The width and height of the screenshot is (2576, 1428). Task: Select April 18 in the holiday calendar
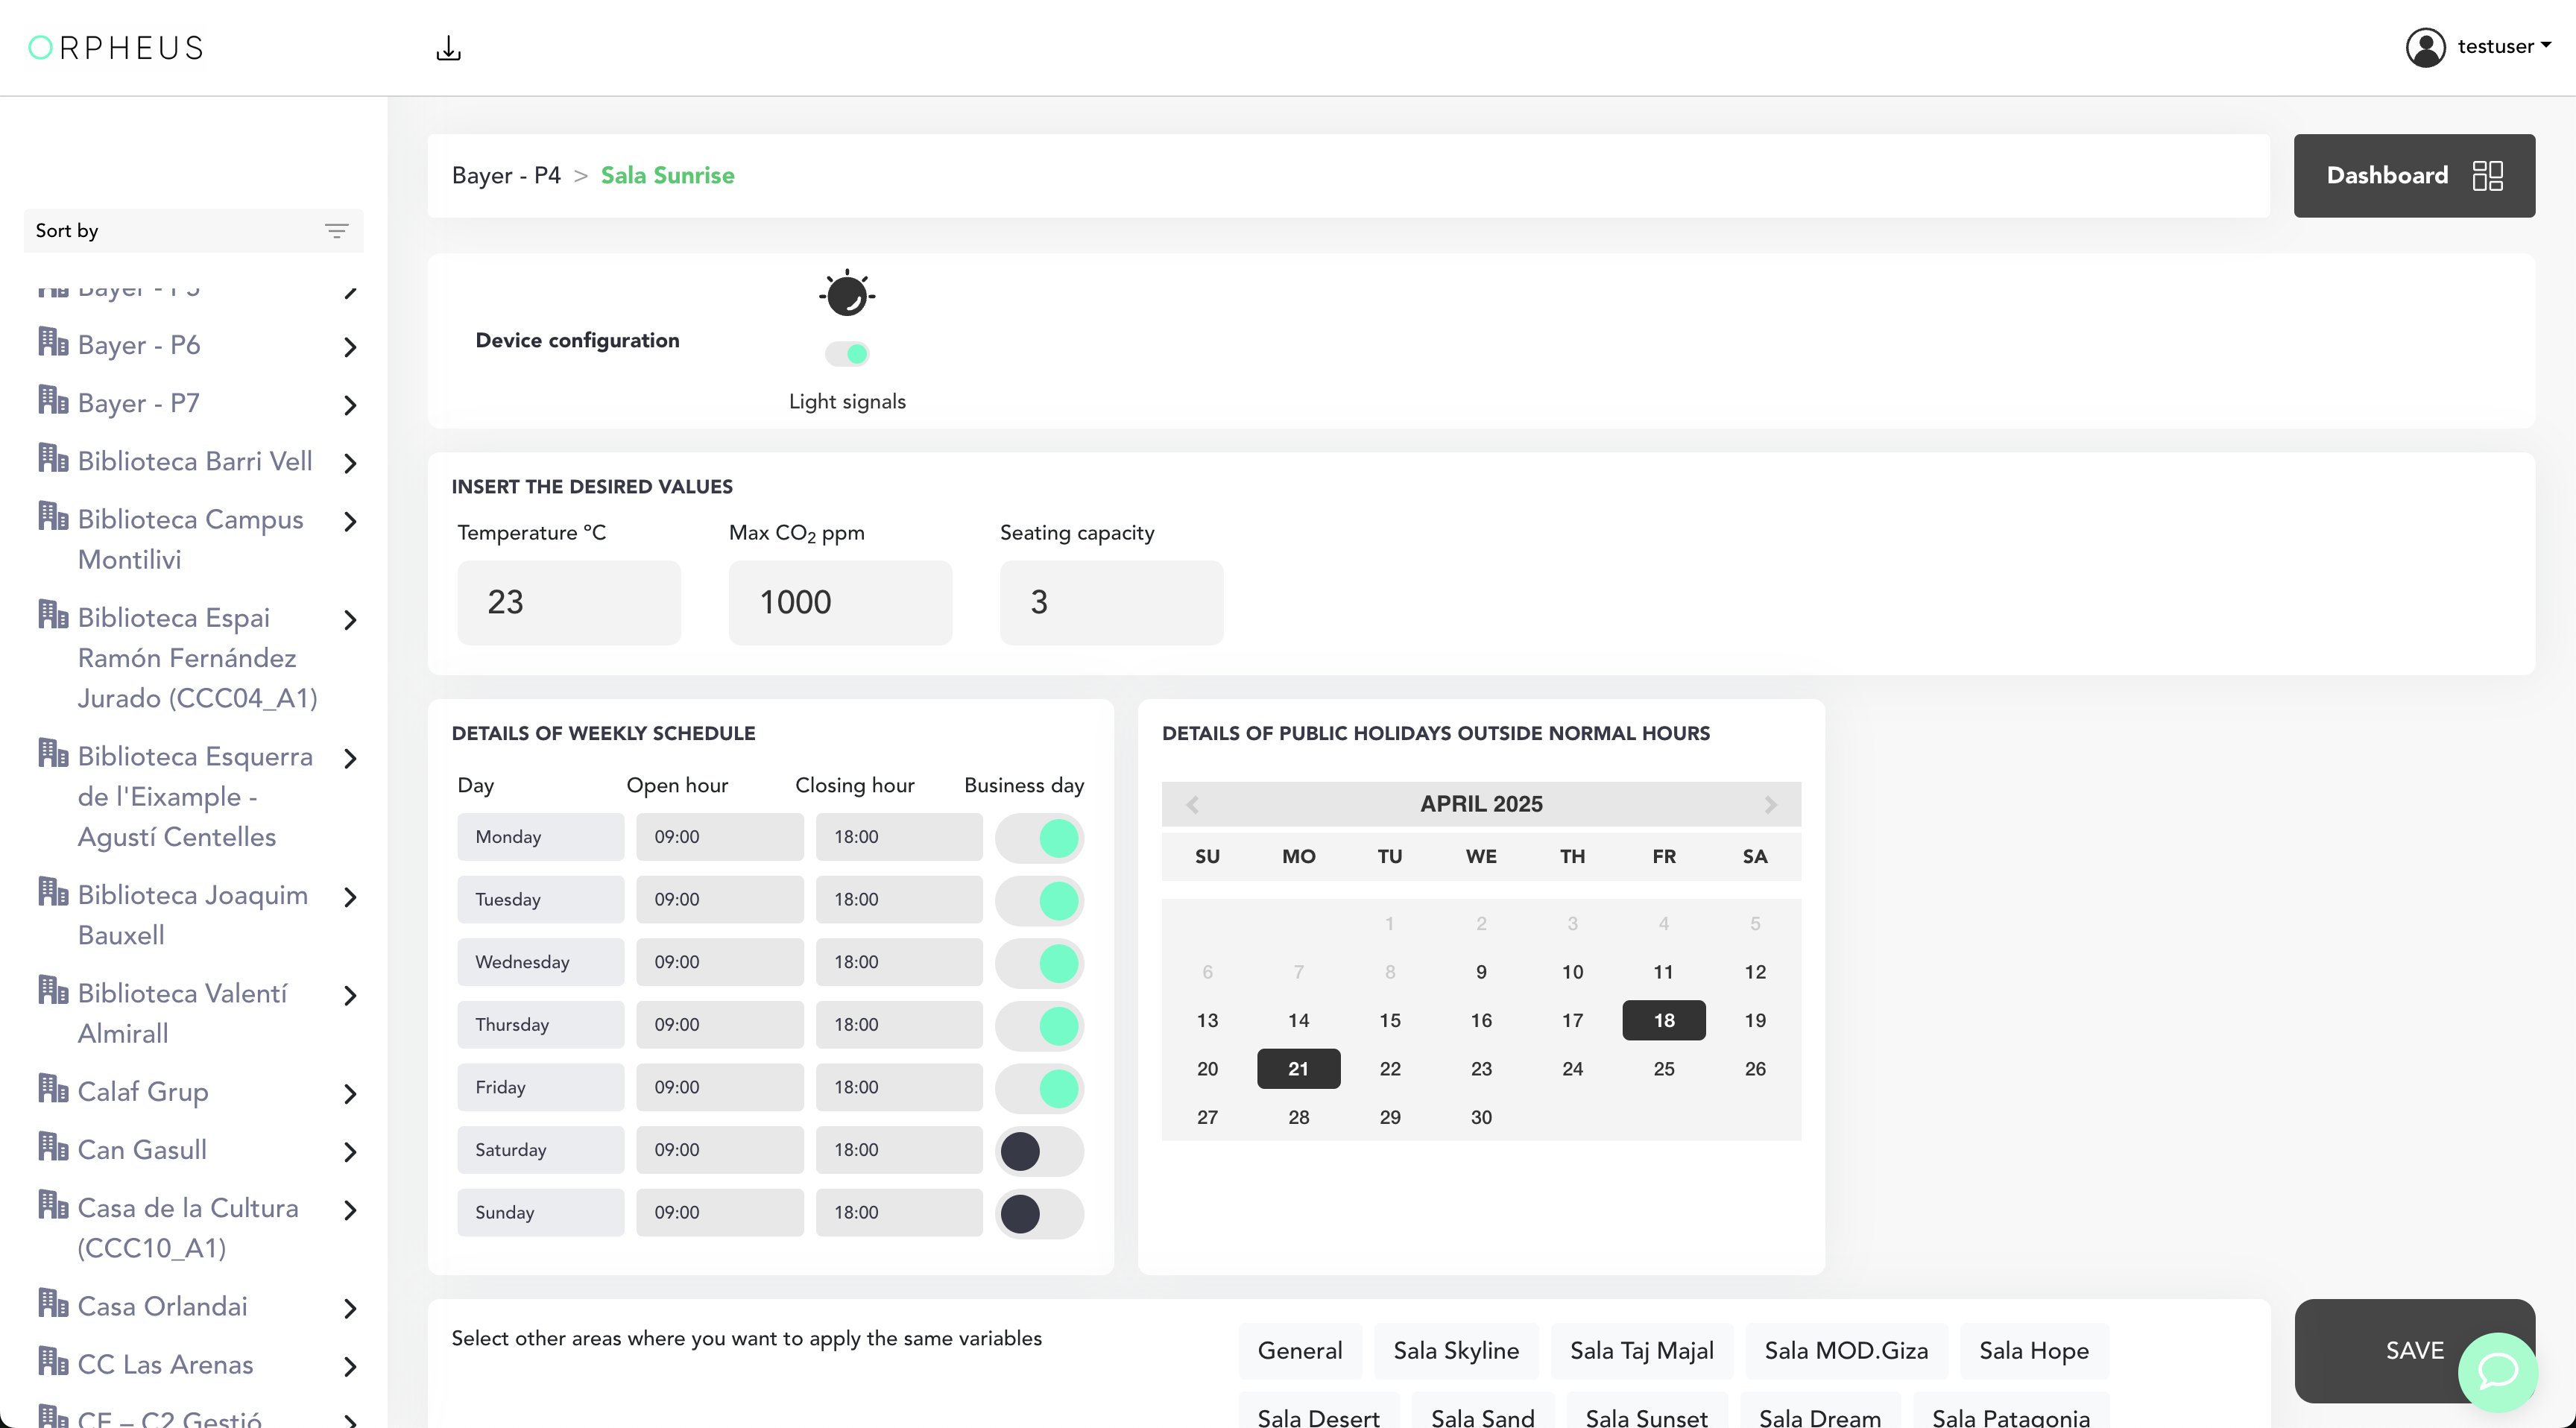pyautogui.click(x=1664, y=1020)
